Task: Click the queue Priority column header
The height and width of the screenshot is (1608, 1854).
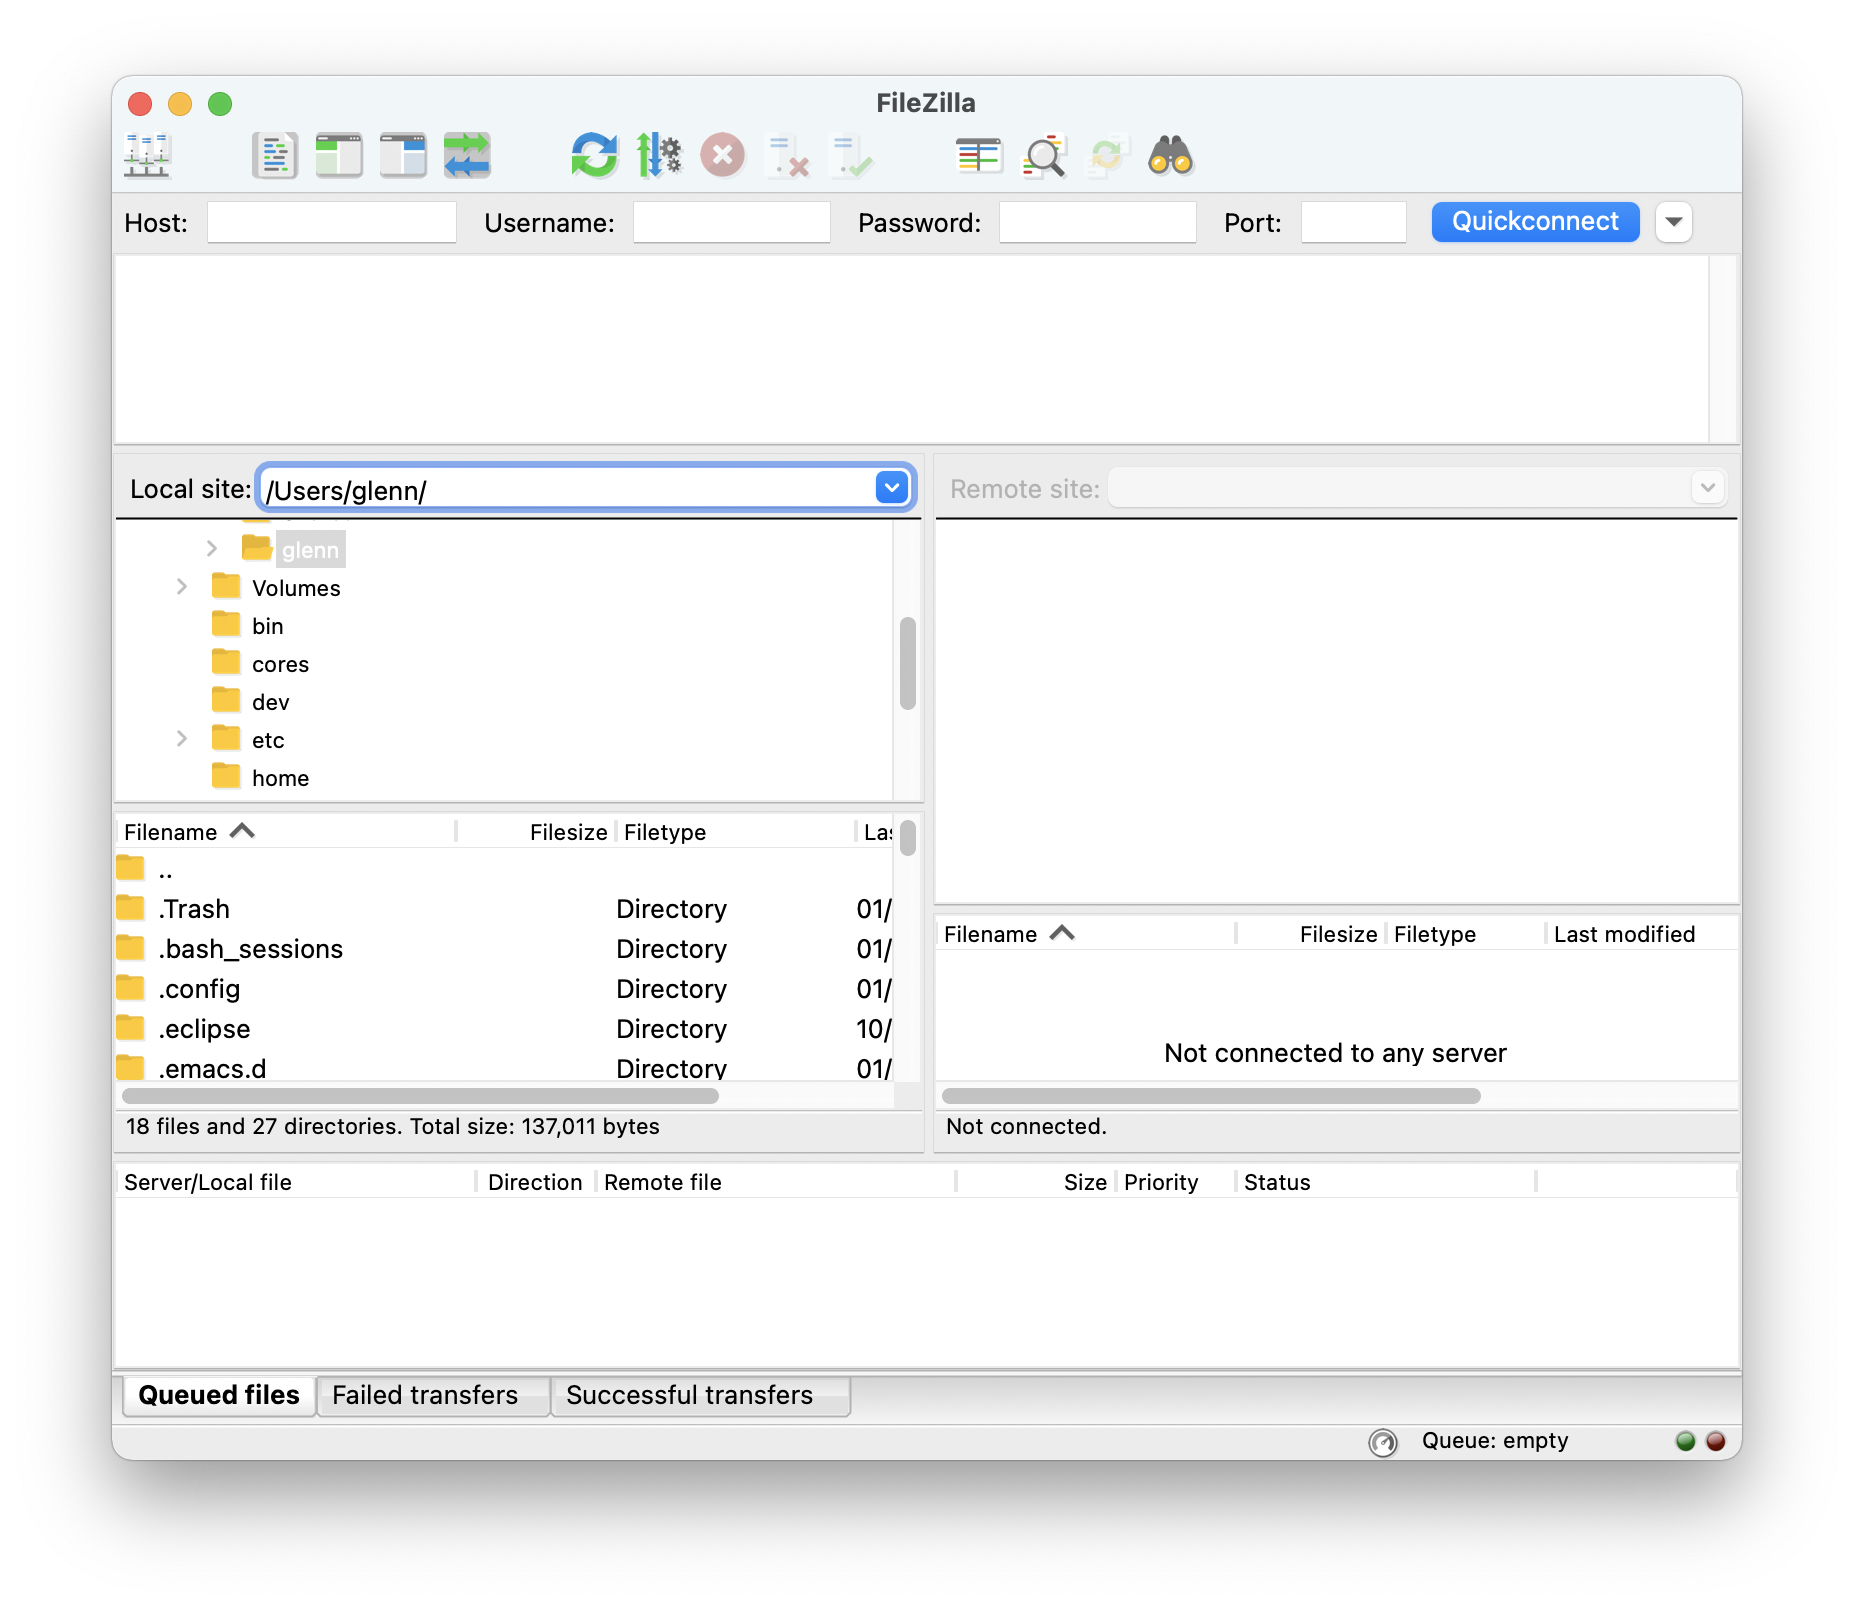Action: click(1176, 1182)
